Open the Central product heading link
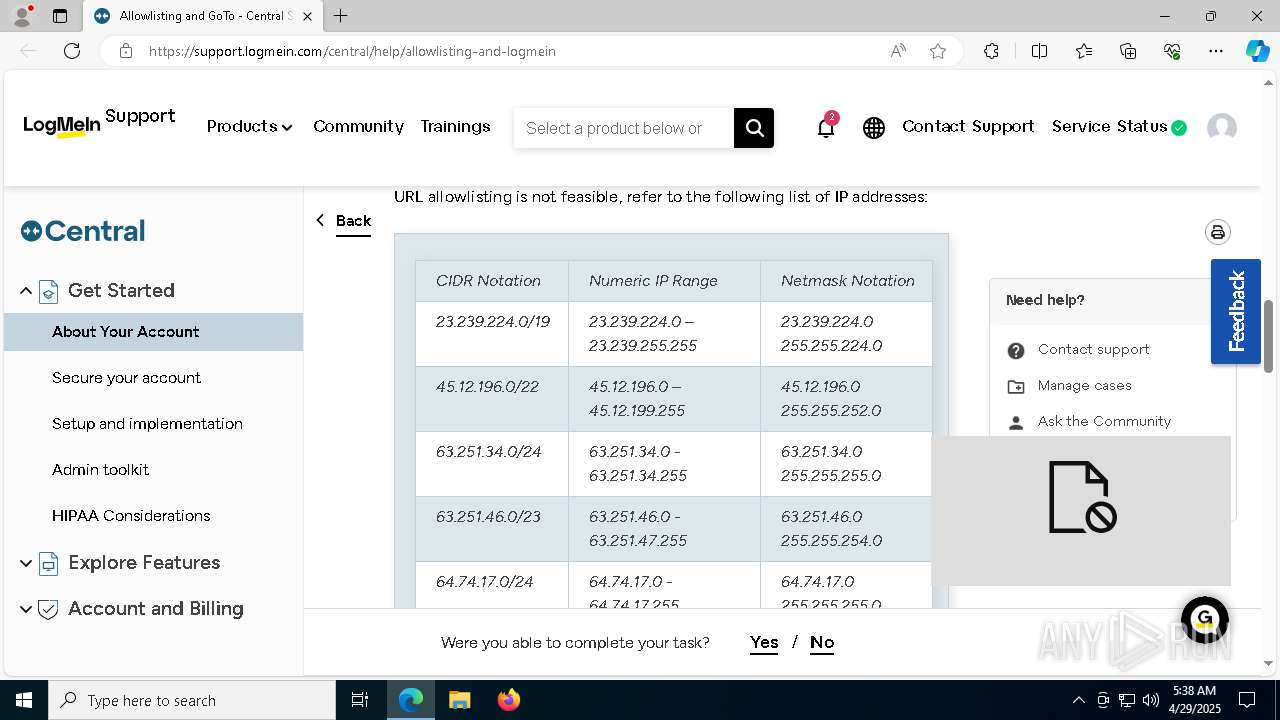 coord(83,231)
